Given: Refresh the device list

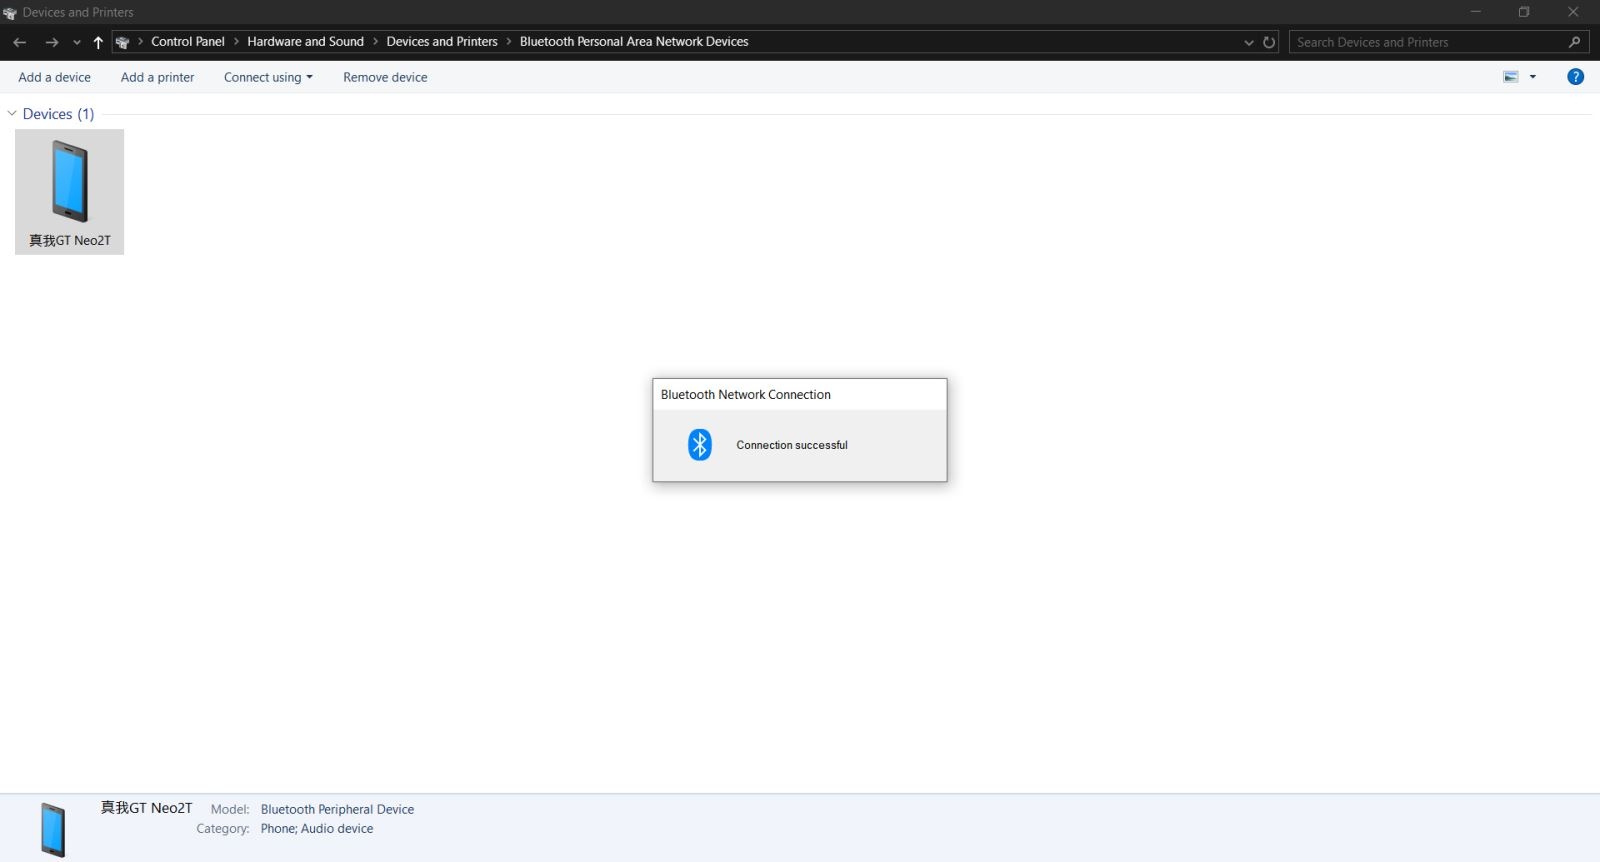Looking at the screenshot, I should click(x=1269, y=42).
